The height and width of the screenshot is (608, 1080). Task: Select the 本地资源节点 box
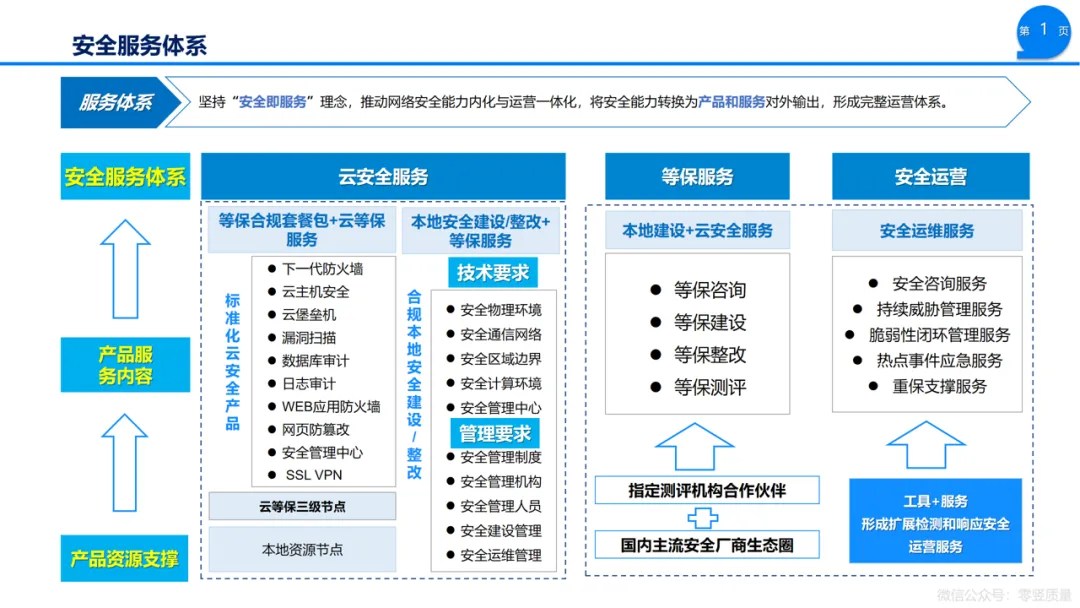tap(302, 549)
